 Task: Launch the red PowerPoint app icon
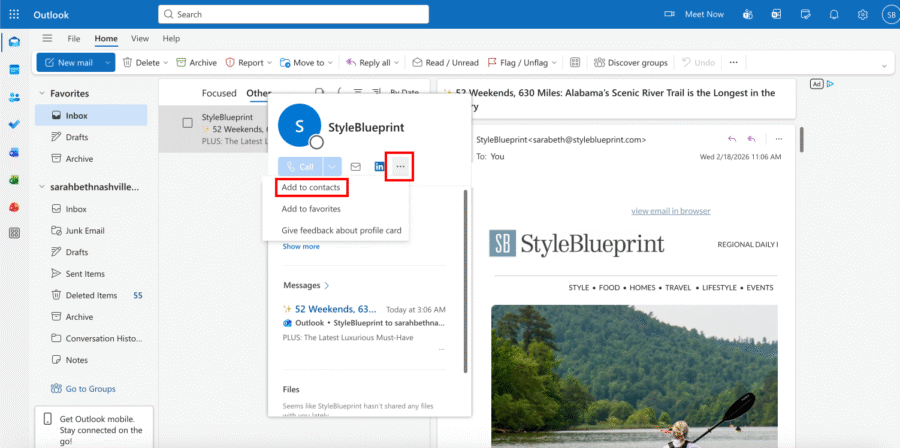click(14, 207)
